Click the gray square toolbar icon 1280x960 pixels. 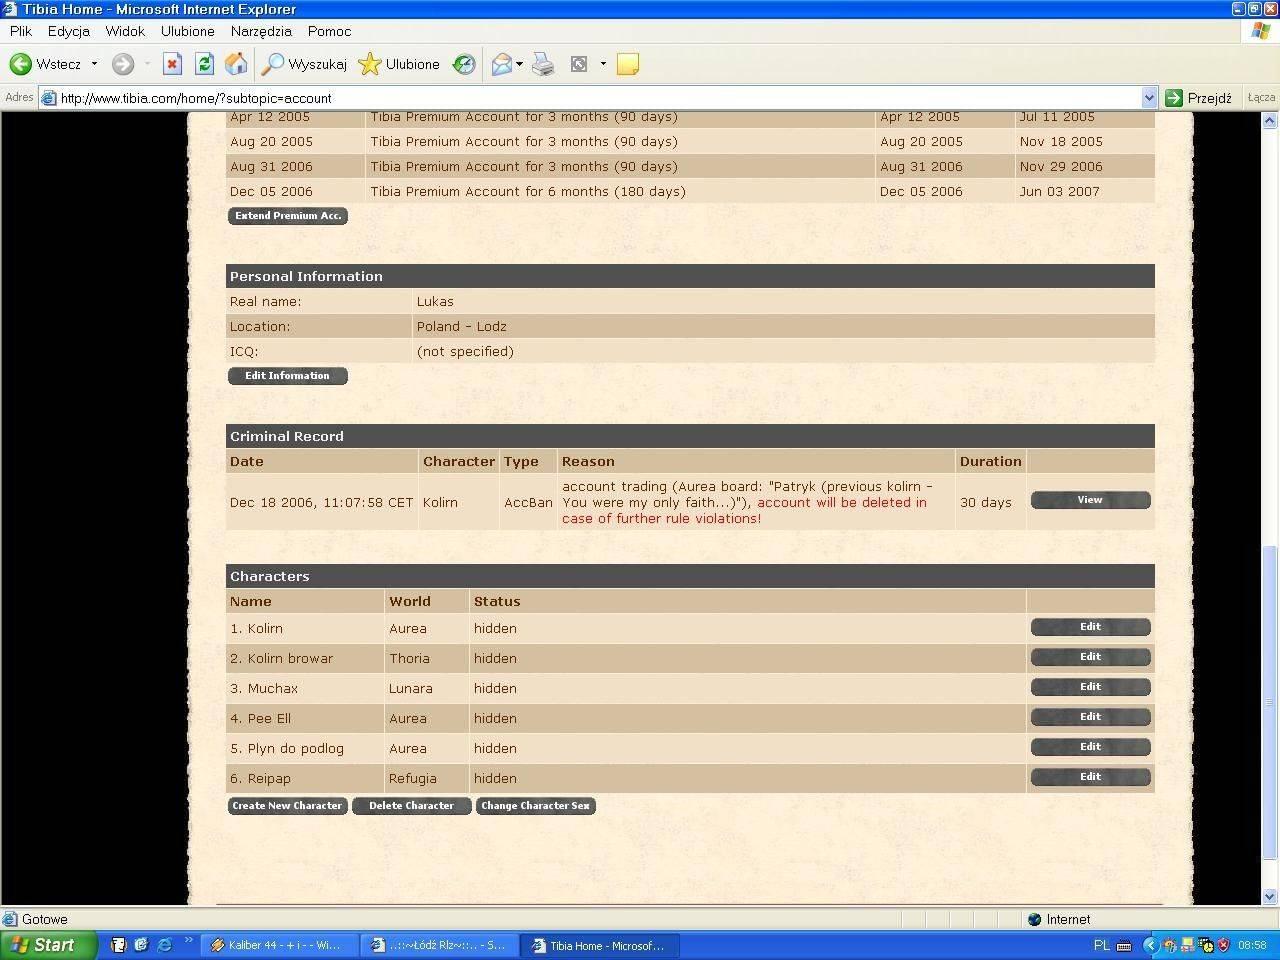(x=579, y=64)
